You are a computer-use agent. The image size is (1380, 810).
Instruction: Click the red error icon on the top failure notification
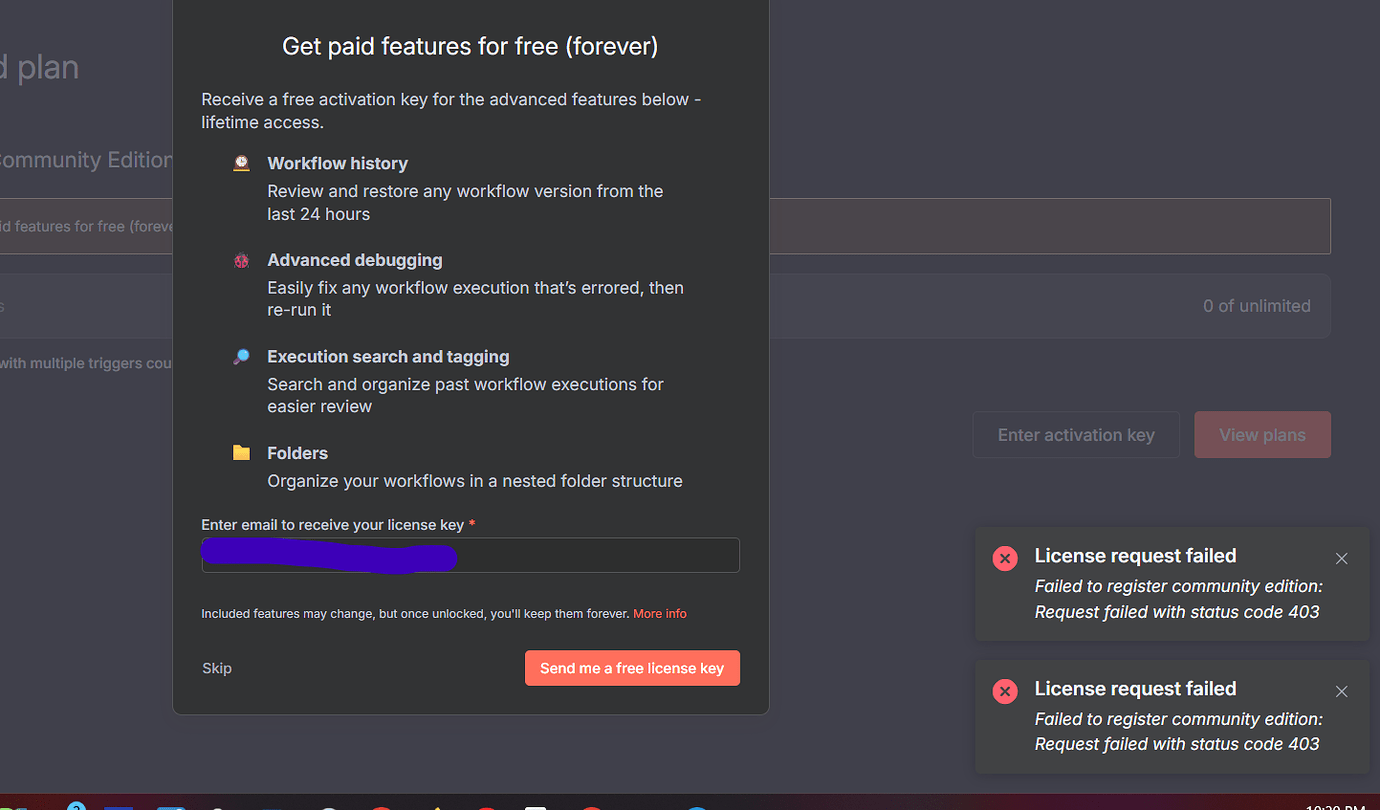(x=1005, y=558)
